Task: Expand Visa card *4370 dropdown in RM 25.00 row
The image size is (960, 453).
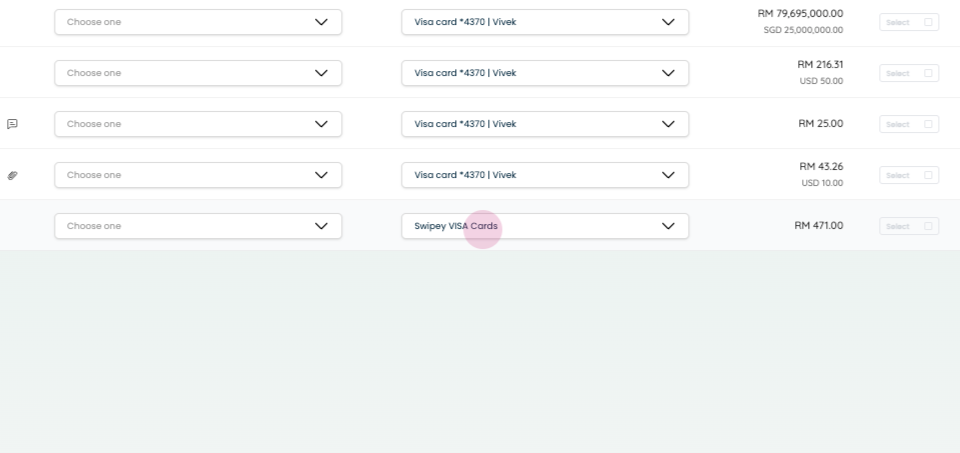Action: click(x=545, y=124)
